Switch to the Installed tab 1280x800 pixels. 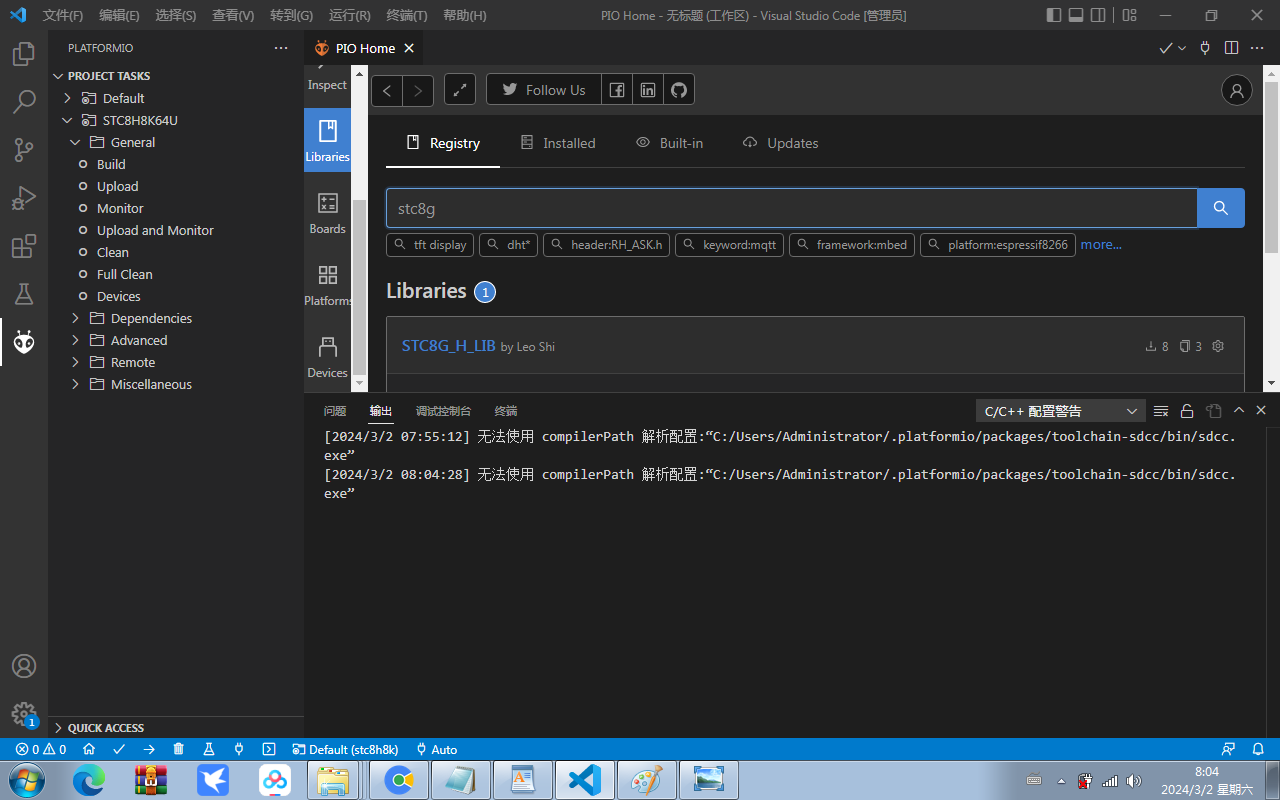click(x=558, y=143)
